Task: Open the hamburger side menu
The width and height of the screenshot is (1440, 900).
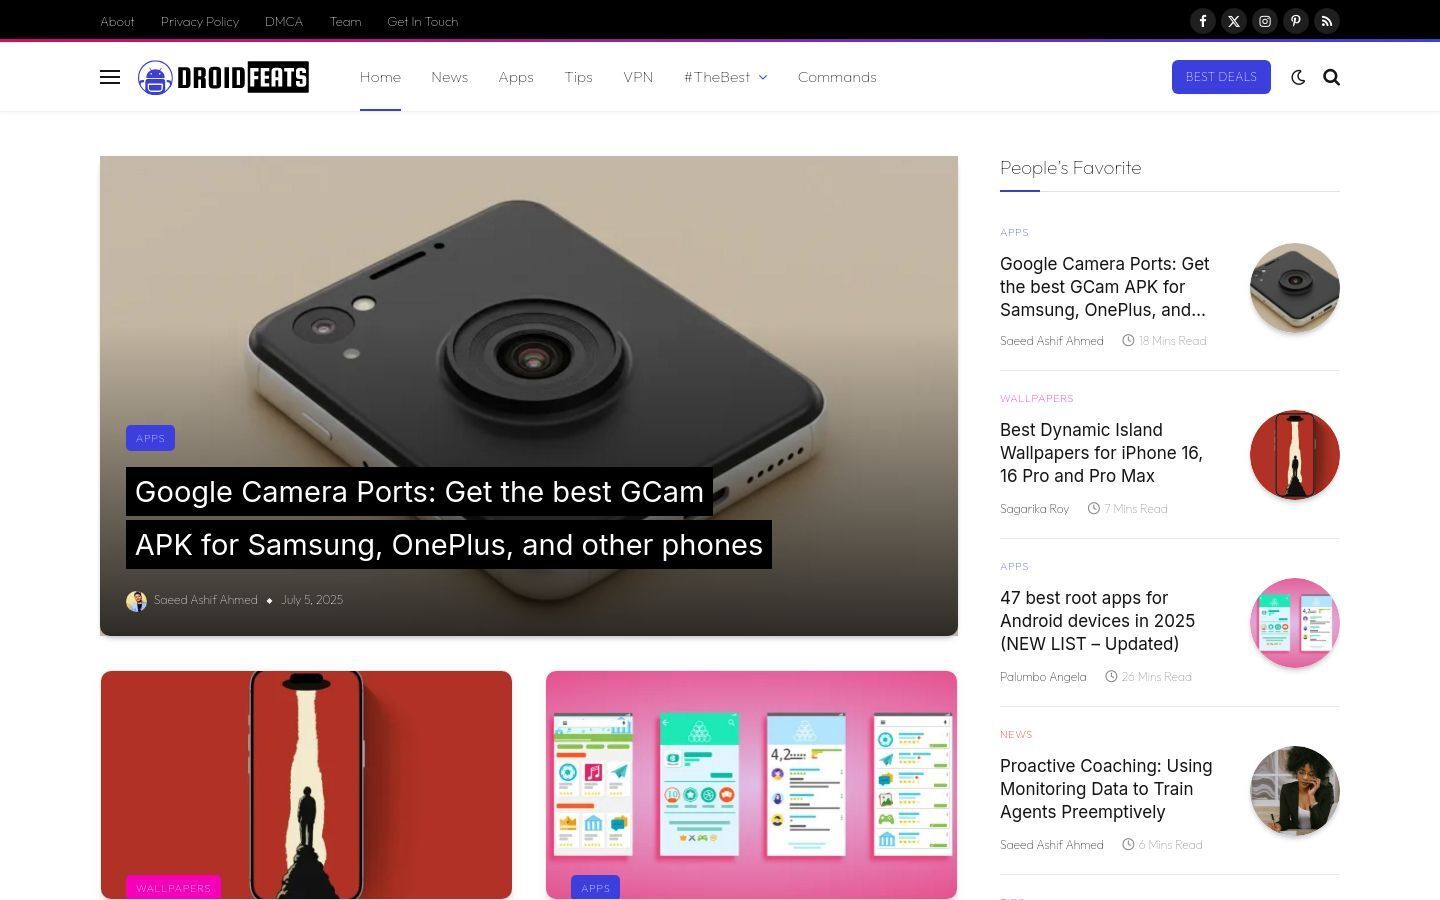Action: [110, 77]
